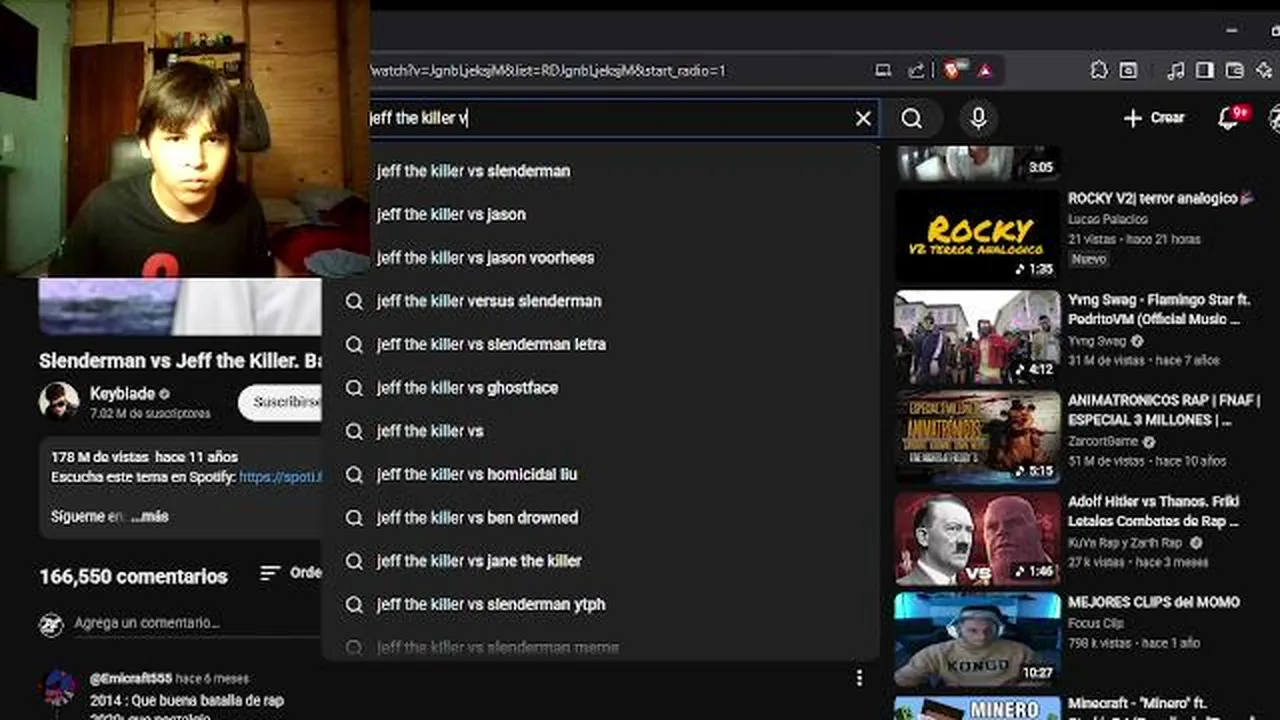Open the Spotify link in the description
The image size is (1280, 720).
coord(281,477)
